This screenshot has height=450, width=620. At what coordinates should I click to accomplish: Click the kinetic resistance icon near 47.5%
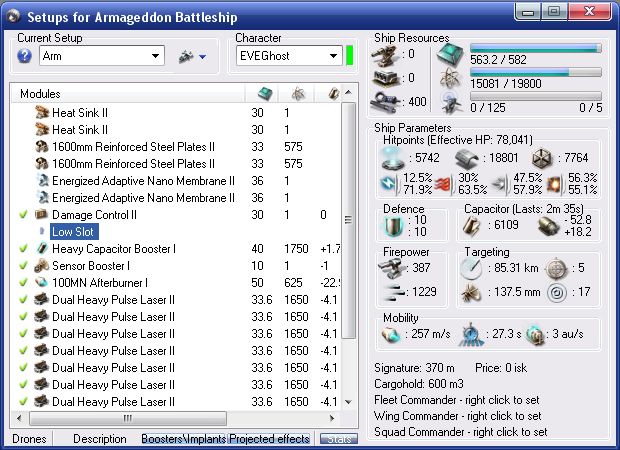(500, 184)
